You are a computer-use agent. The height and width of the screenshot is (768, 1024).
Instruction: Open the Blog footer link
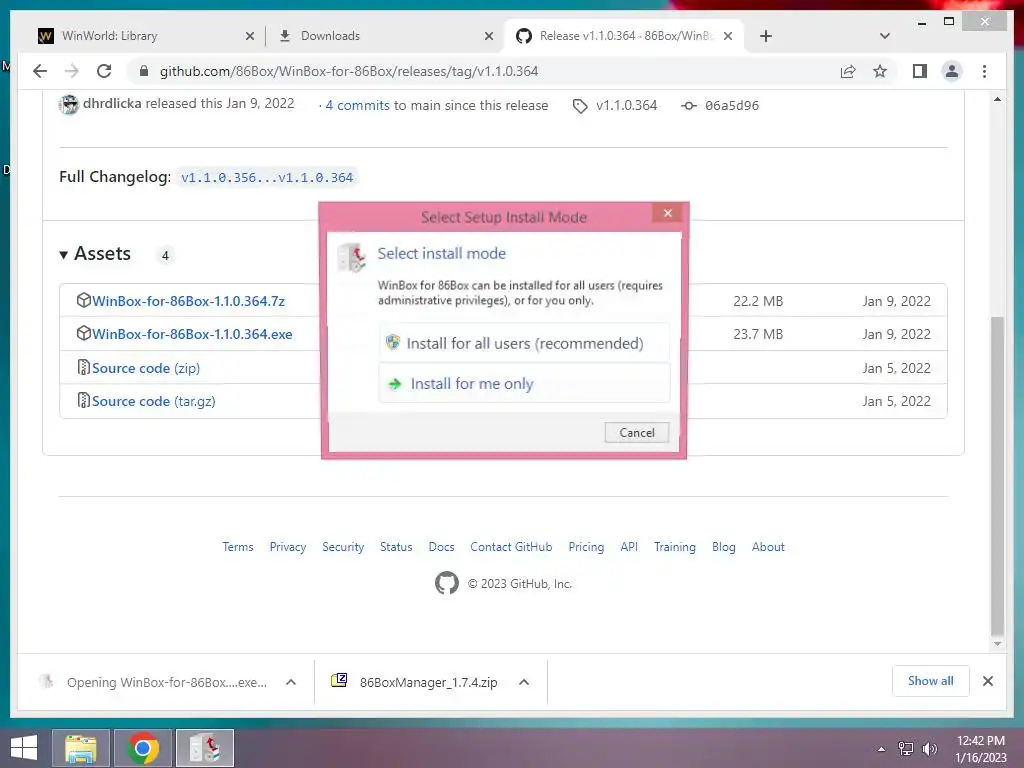[x=724, y=547]
